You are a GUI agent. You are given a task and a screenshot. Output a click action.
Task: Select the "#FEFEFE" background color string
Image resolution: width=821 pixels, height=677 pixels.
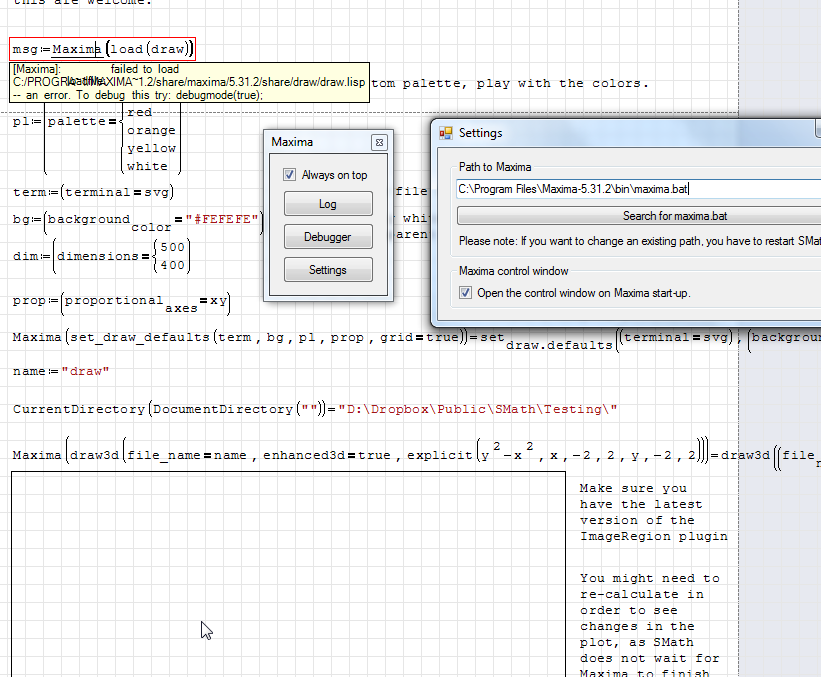point(221,219)
